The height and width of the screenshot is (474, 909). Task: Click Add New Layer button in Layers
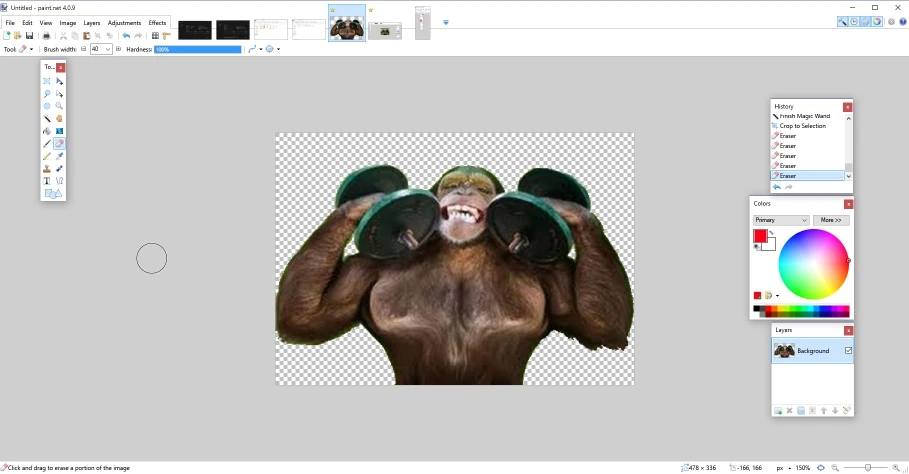(778, 410)
